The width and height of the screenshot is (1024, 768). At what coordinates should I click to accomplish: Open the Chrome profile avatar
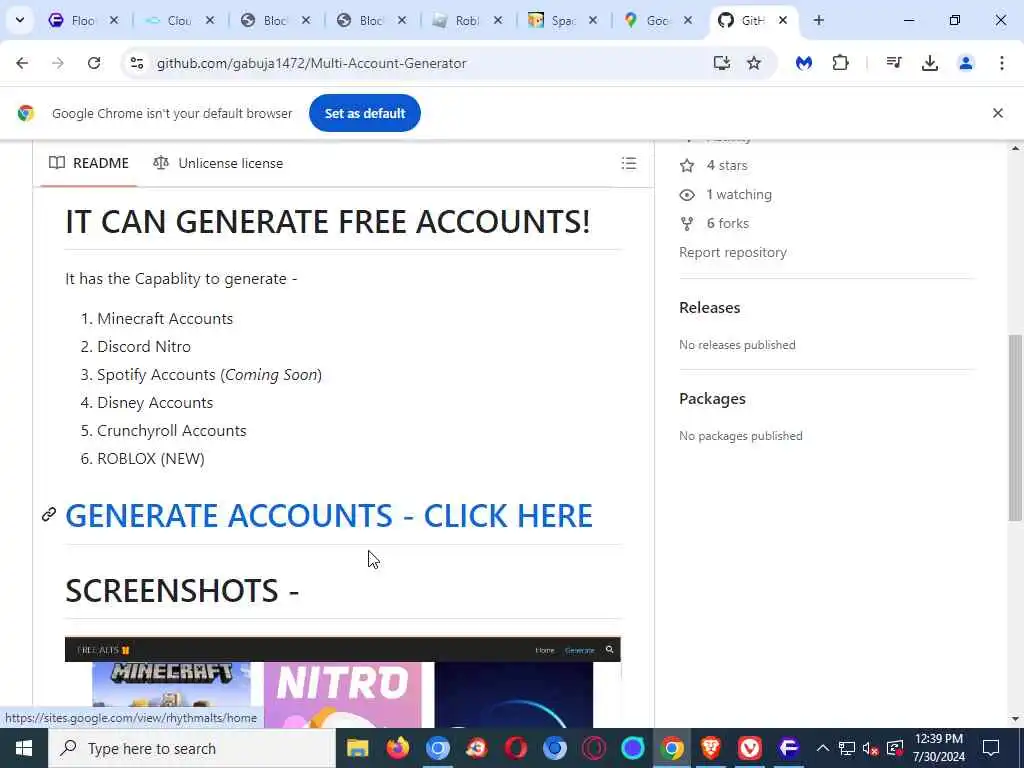pos(965,63)
